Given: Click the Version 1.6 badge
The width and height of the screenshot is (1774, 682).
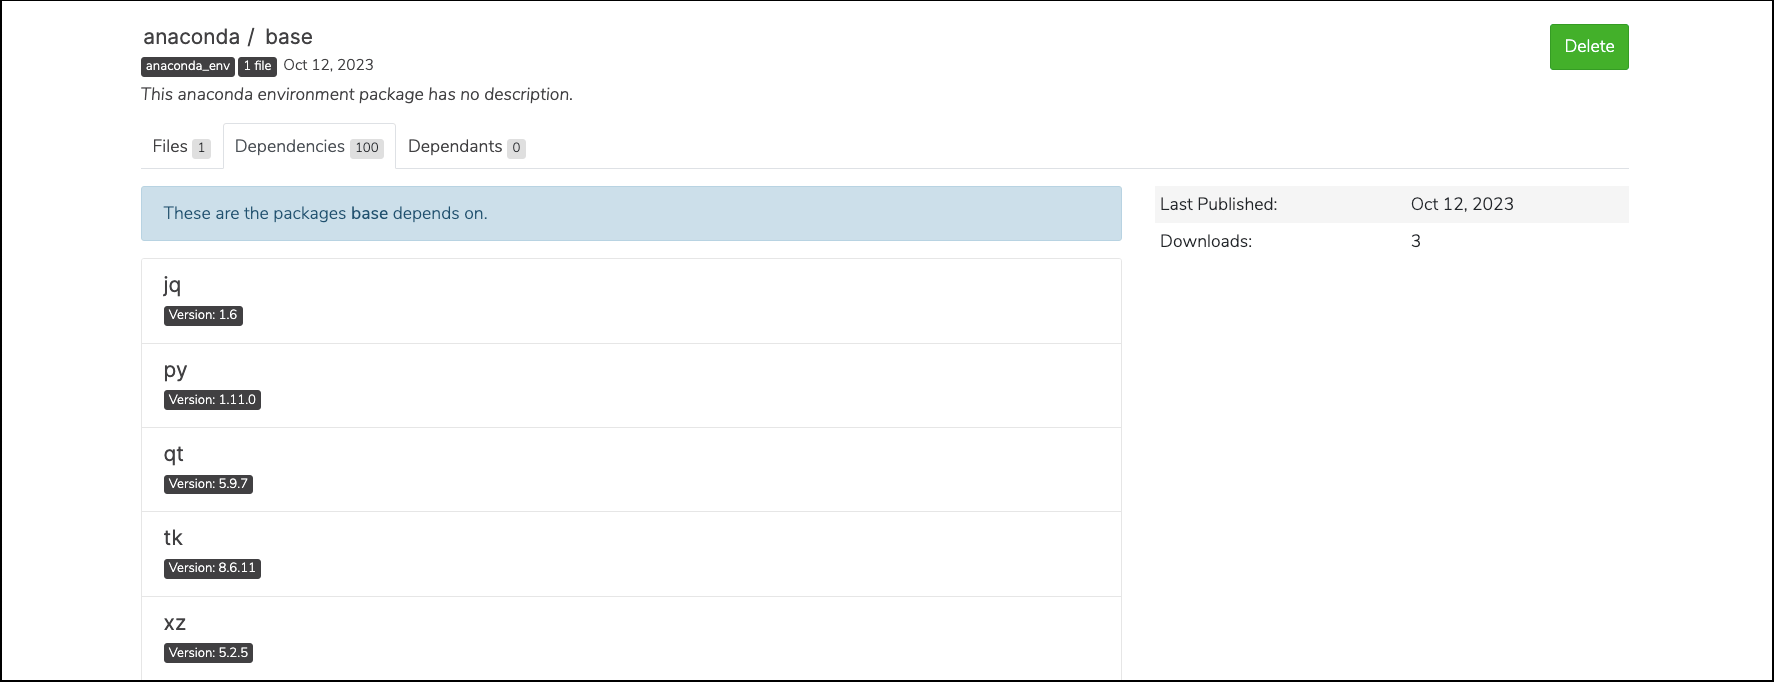Looking at the screenshot, I should (x=203, y=315).
